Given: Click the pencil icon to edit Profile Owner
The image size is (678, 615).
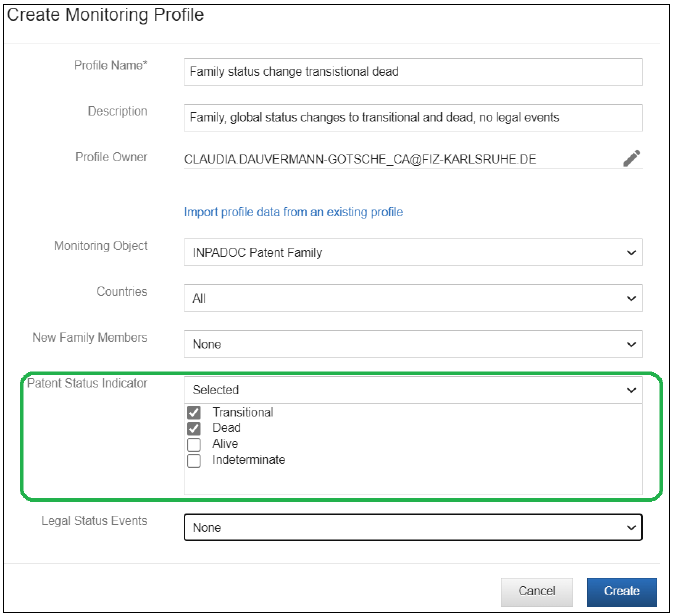Looking at the screenshot, I should click(631, 158).
